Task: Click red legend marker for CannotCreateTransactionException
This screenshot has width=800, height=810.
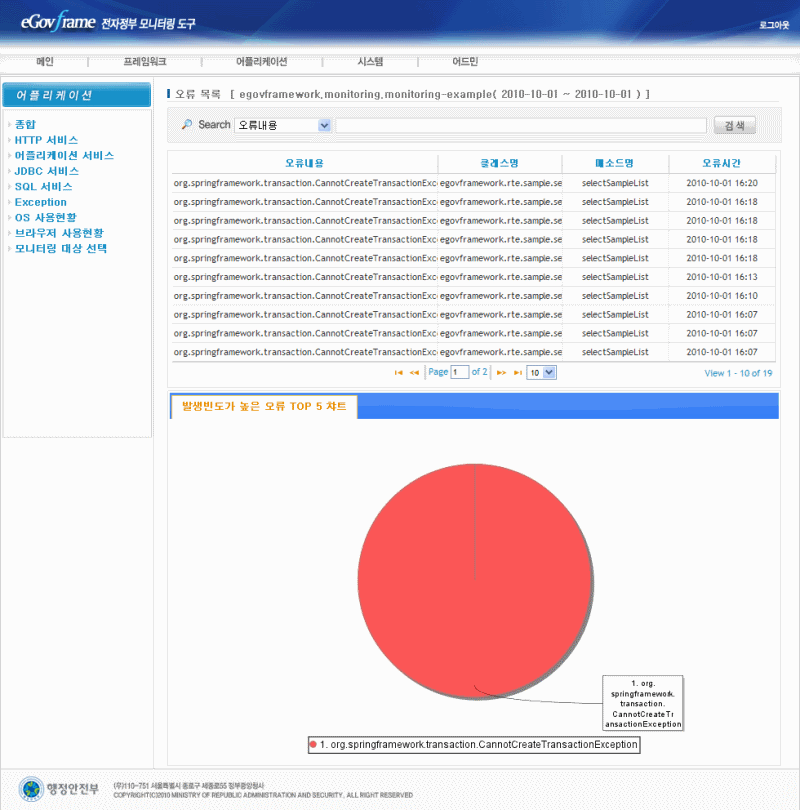Action: [x=313, y=745]
